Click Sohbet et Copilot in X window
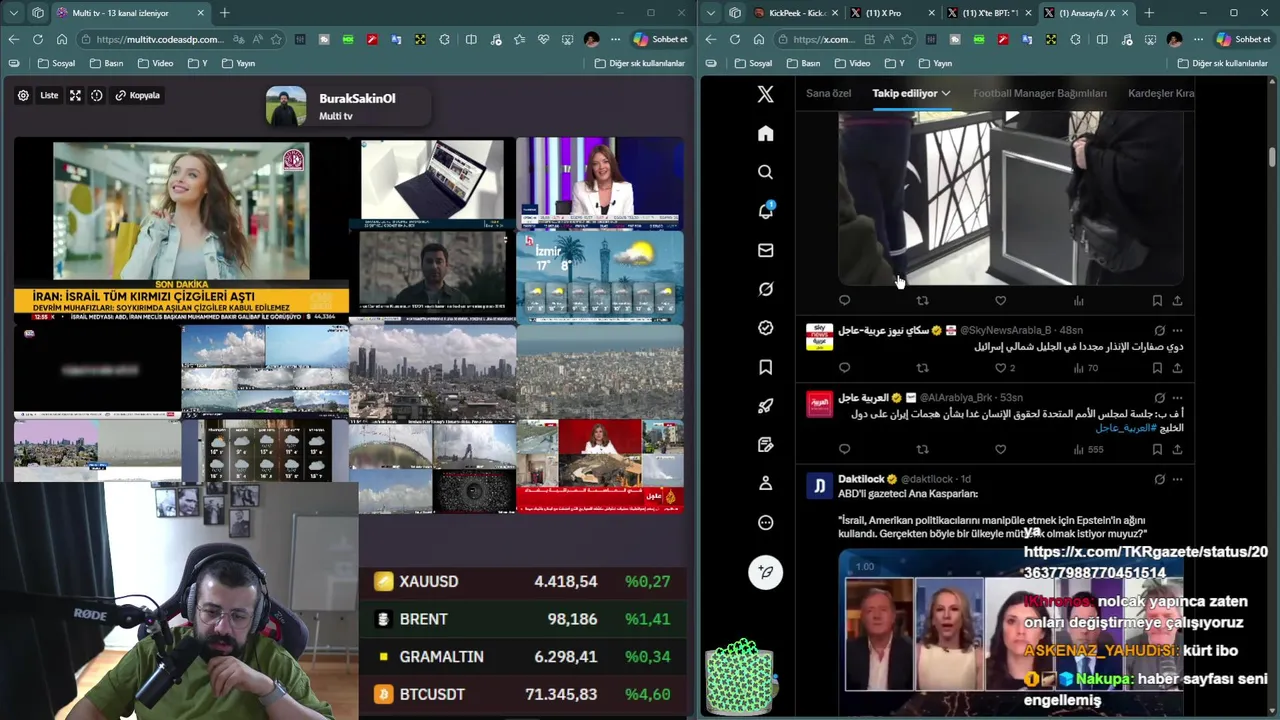The width and height of the screenshot is (1280, 720). [1243, 39]
